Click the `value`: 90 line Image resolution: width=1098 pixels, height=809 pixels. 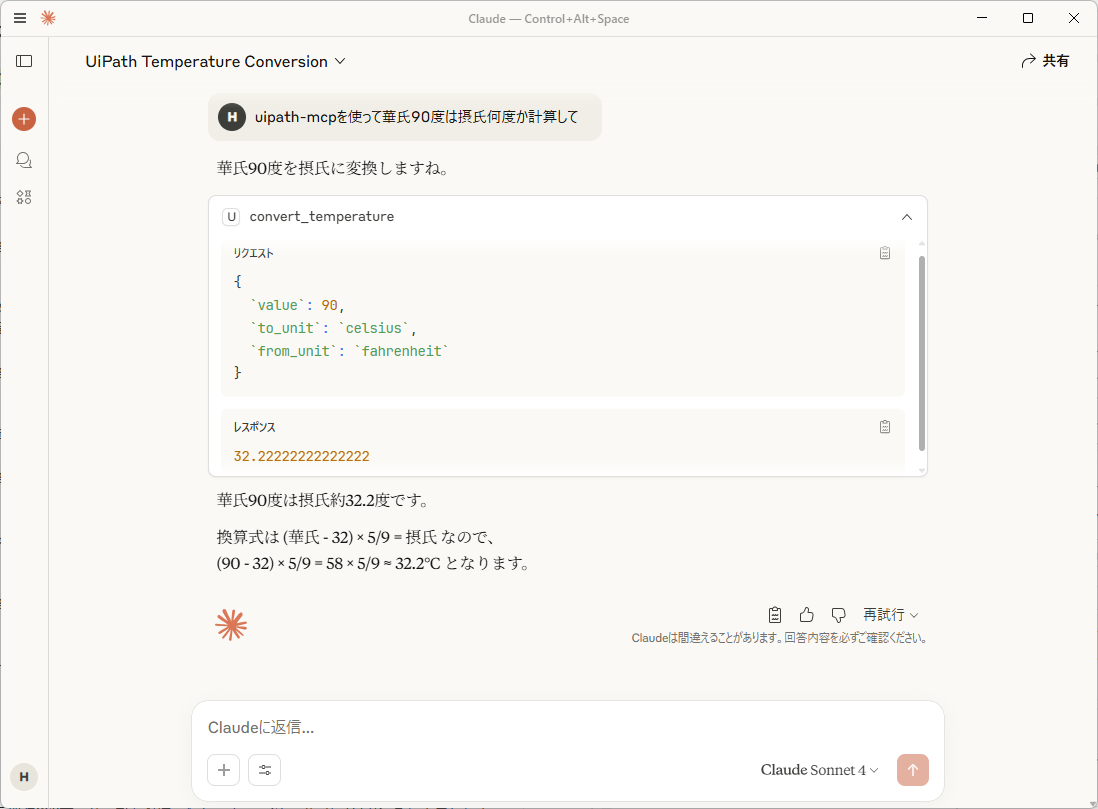coord(297,305)
